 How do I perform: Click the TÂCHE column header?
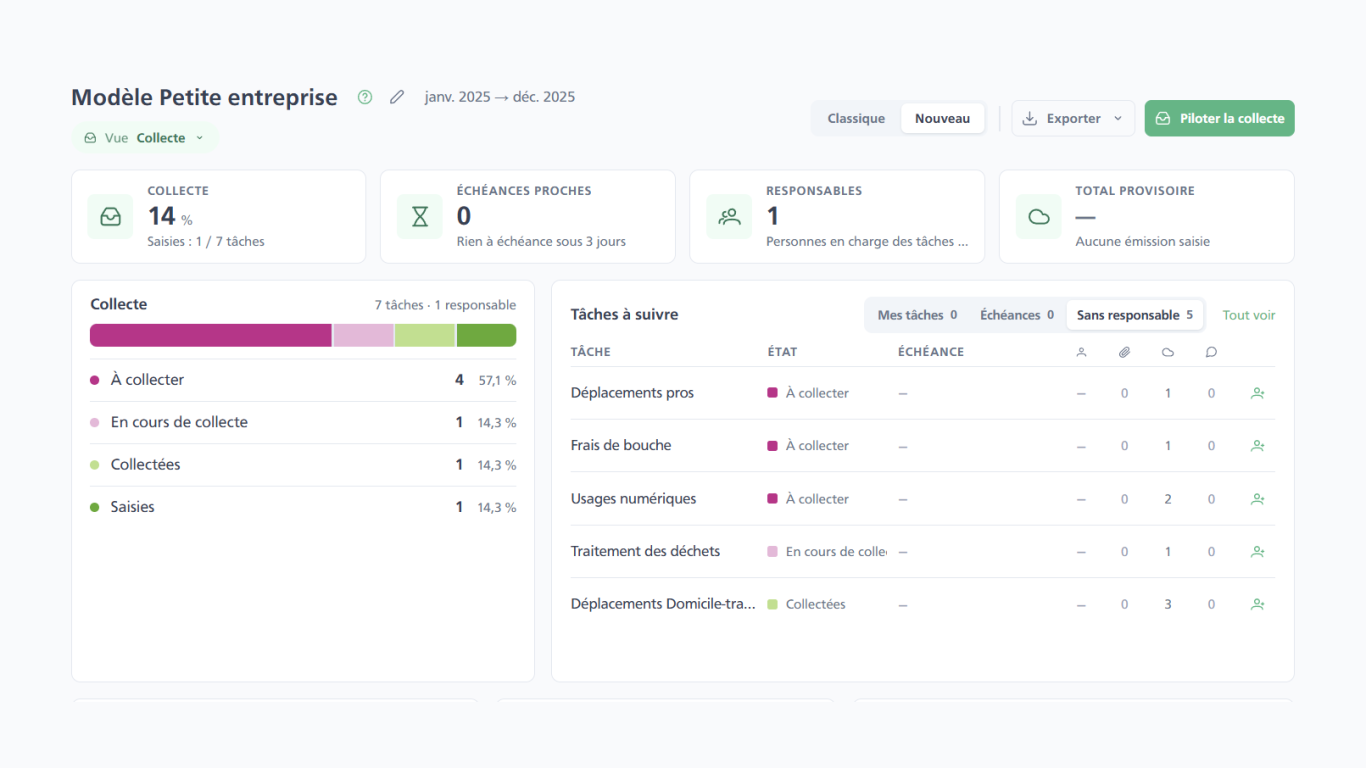(x=591, y=352)
